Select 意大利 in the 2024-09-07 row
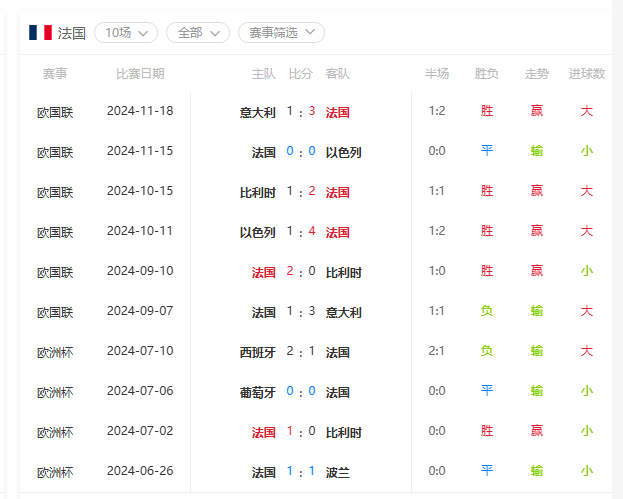The width and height of the screenshot is (623, 499). pyautogui.click(x=343, y=312)
